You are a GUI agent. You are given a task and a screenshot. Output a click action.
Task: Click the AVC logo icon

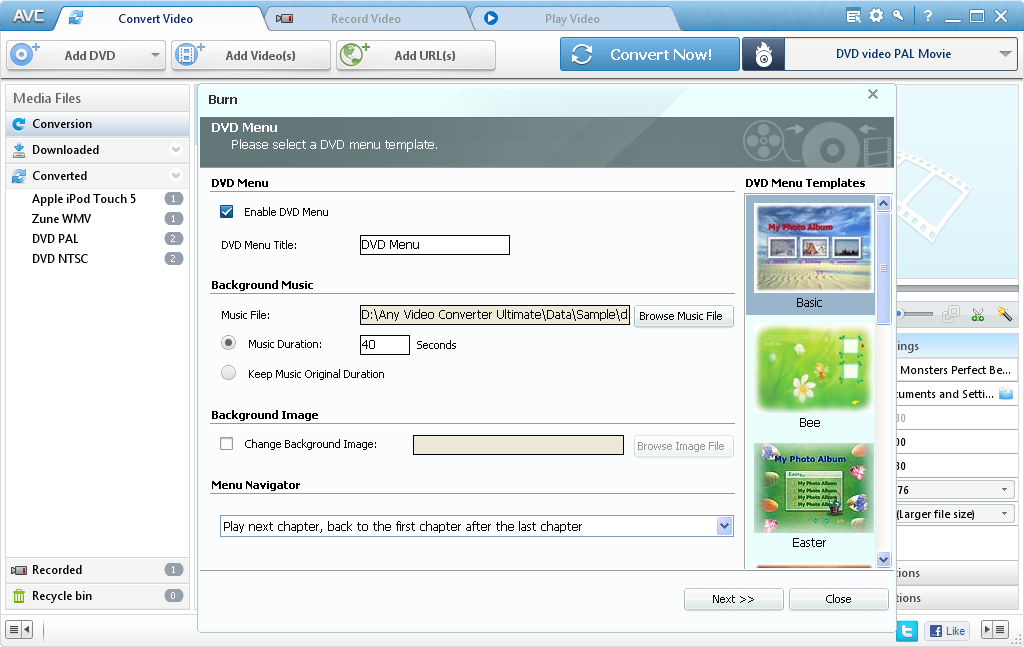(29, 16)
